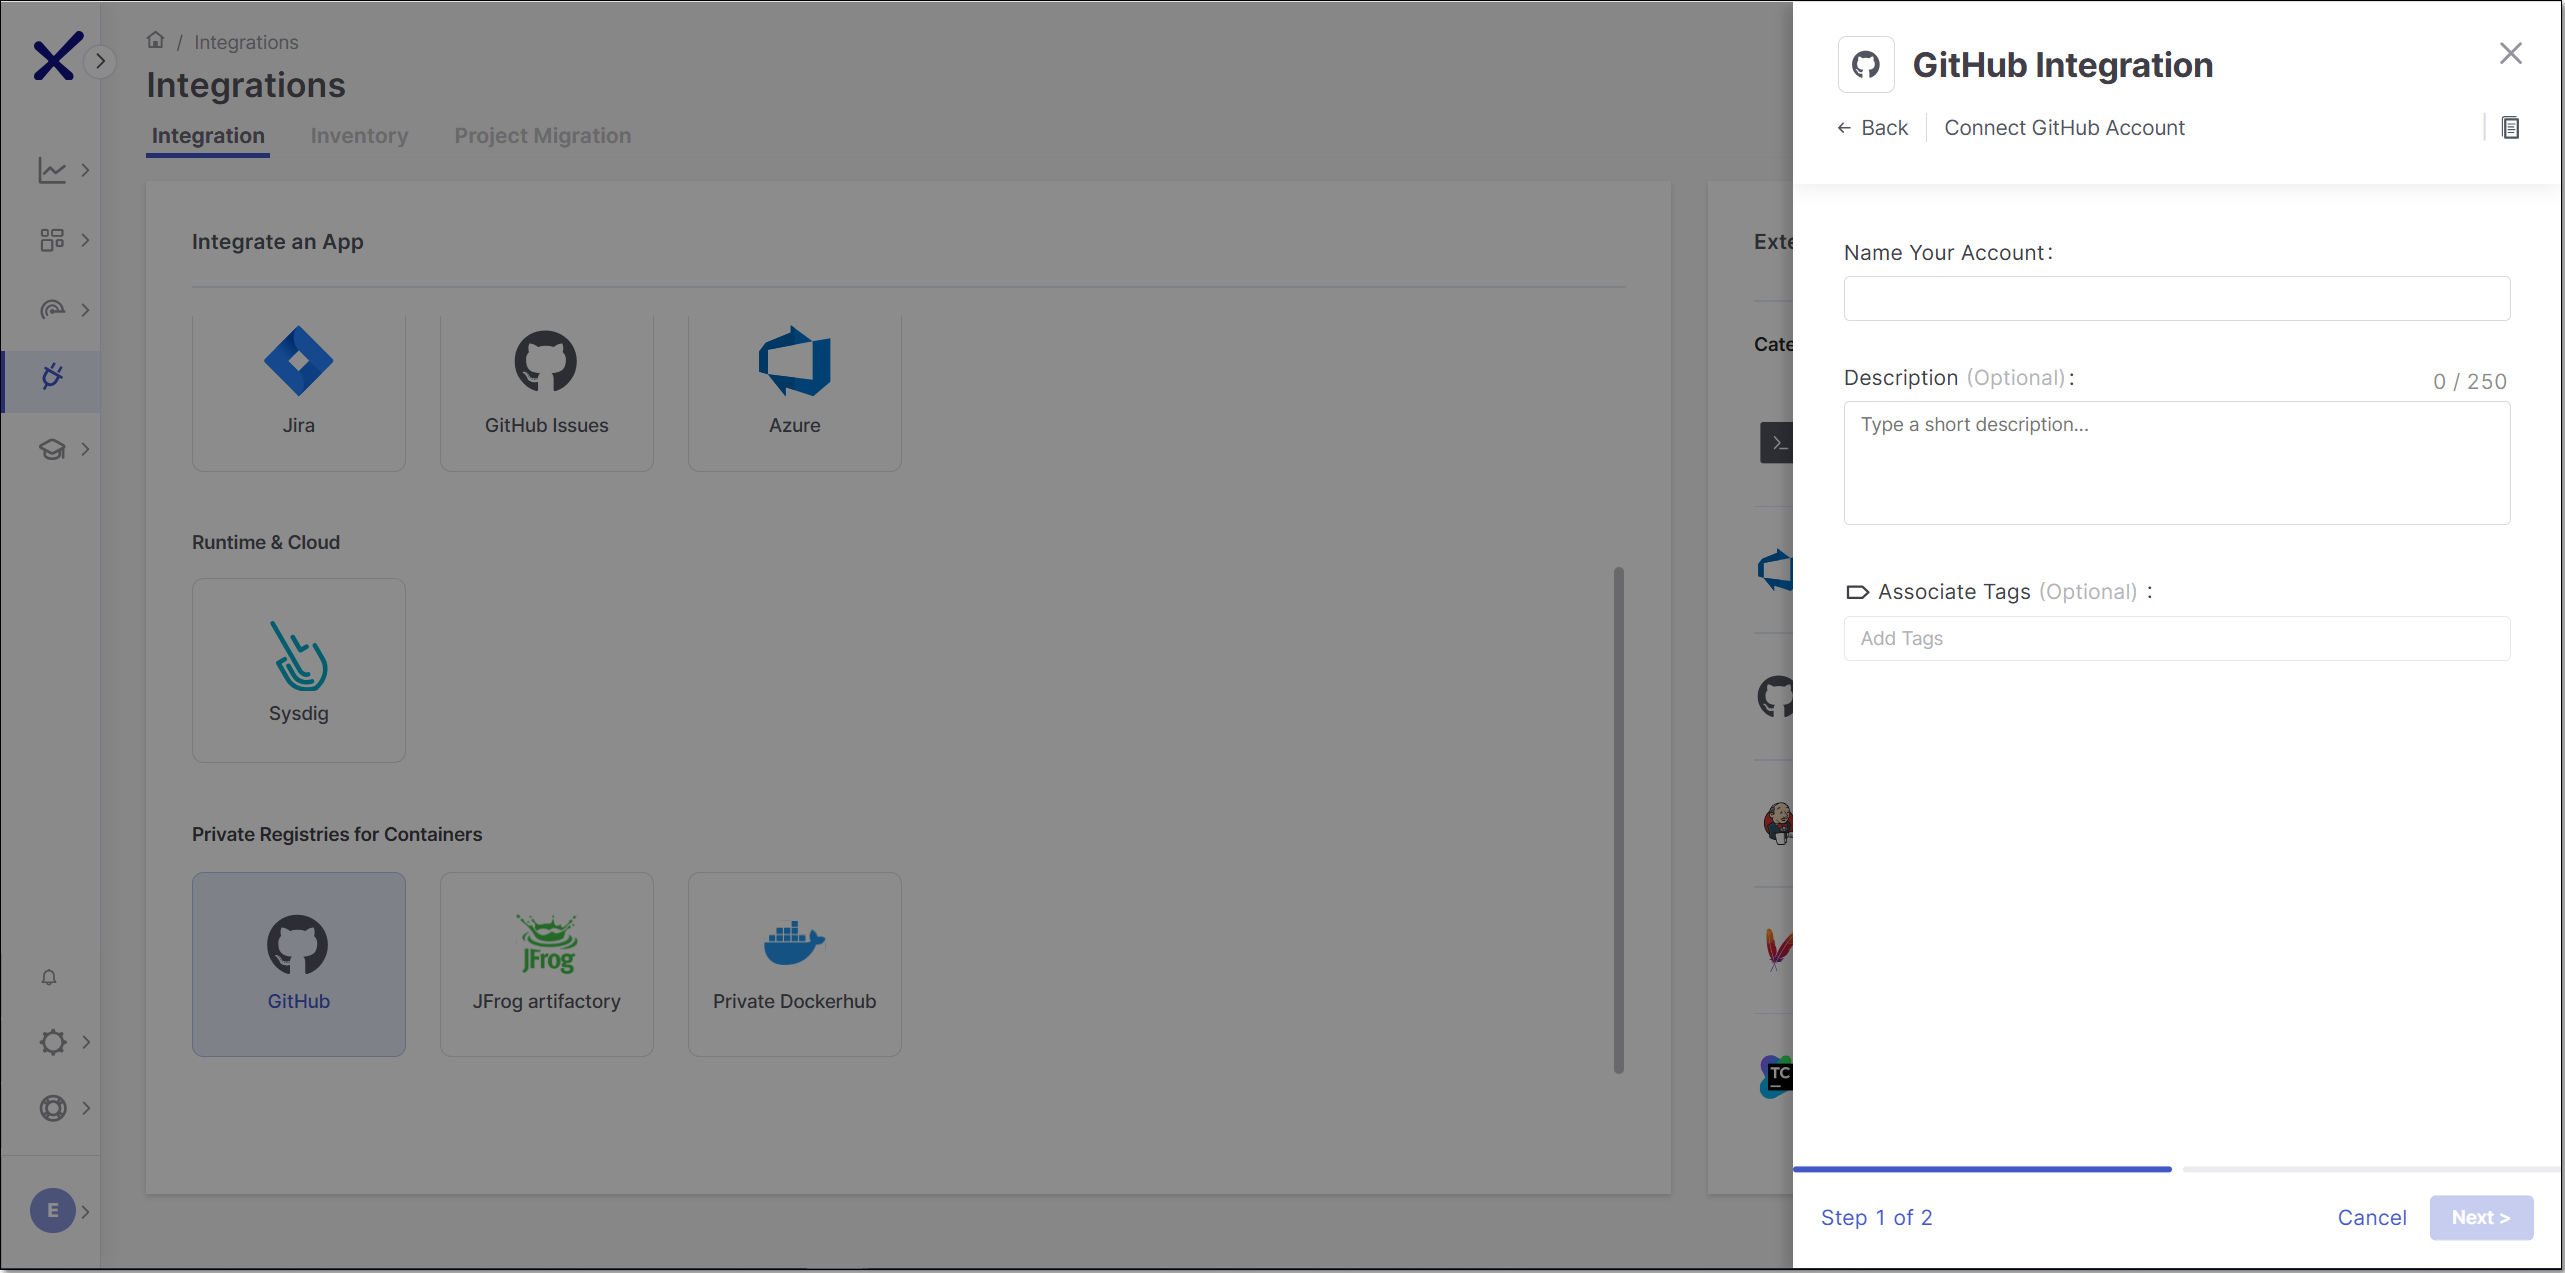Click the TeamCity icon in the right panel
Image resolution: width=2565 pixels, height=1273 pixels.
point(1777,1076)
